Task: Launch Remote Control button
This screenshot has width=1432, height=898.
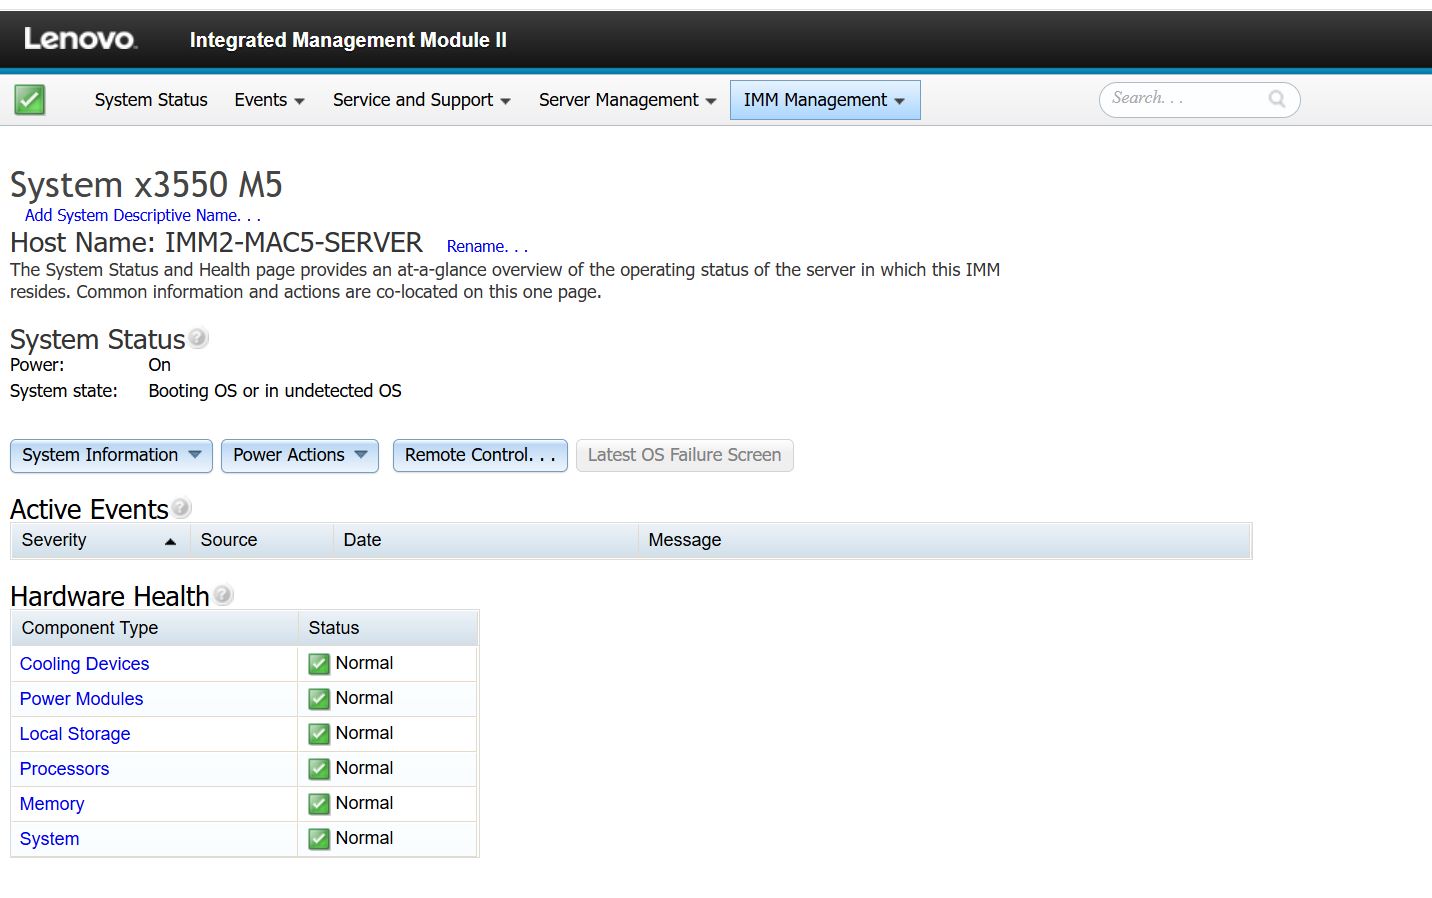Action: tap(480, 455)
